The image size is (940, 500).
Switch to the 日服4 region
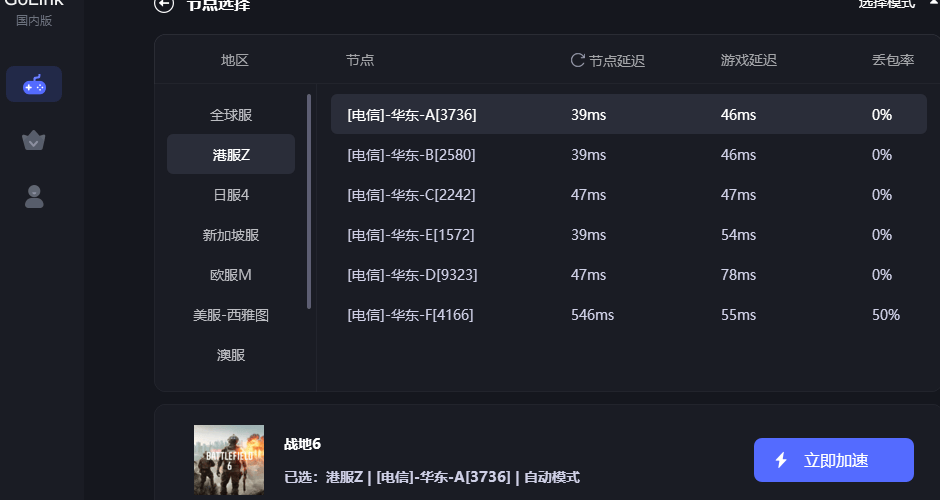point(231,195)
